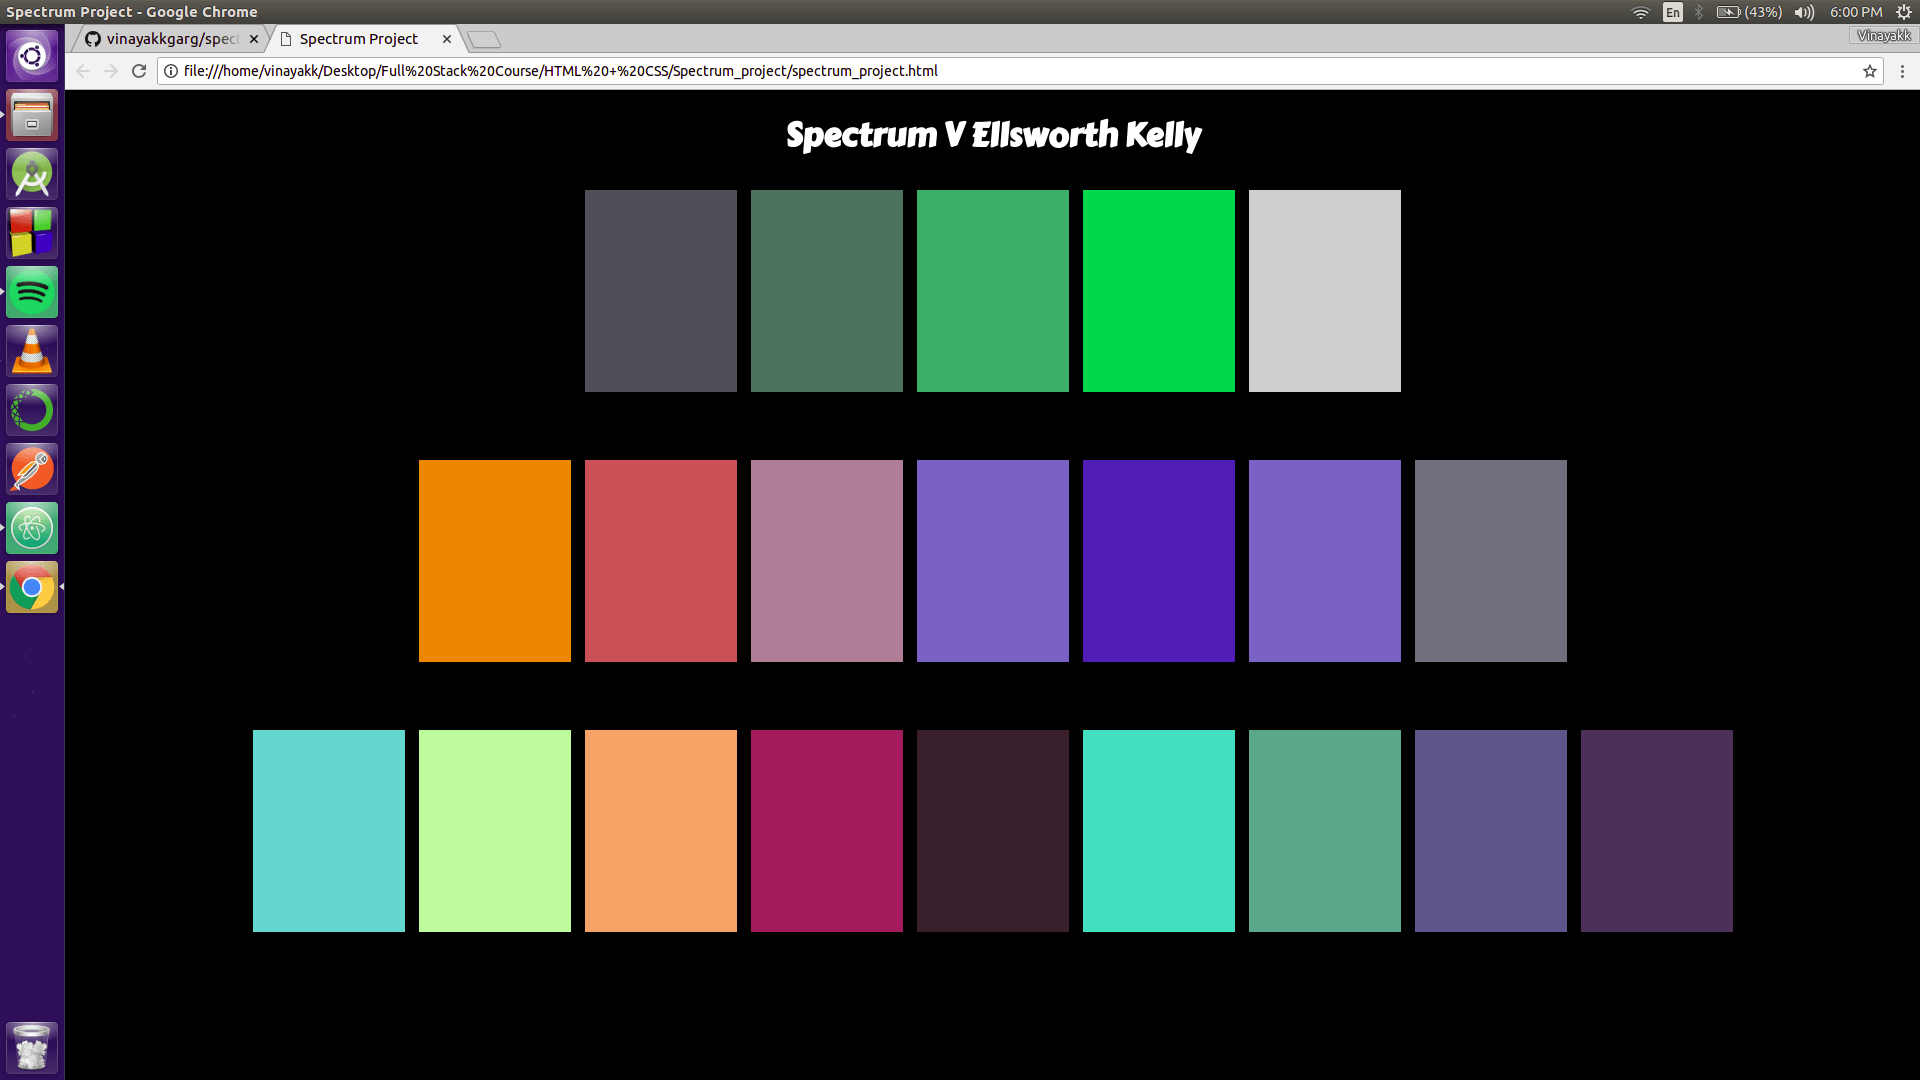Open a new browser tab
Viewport: 1920px width, 1080px height.
coord(484,40)
